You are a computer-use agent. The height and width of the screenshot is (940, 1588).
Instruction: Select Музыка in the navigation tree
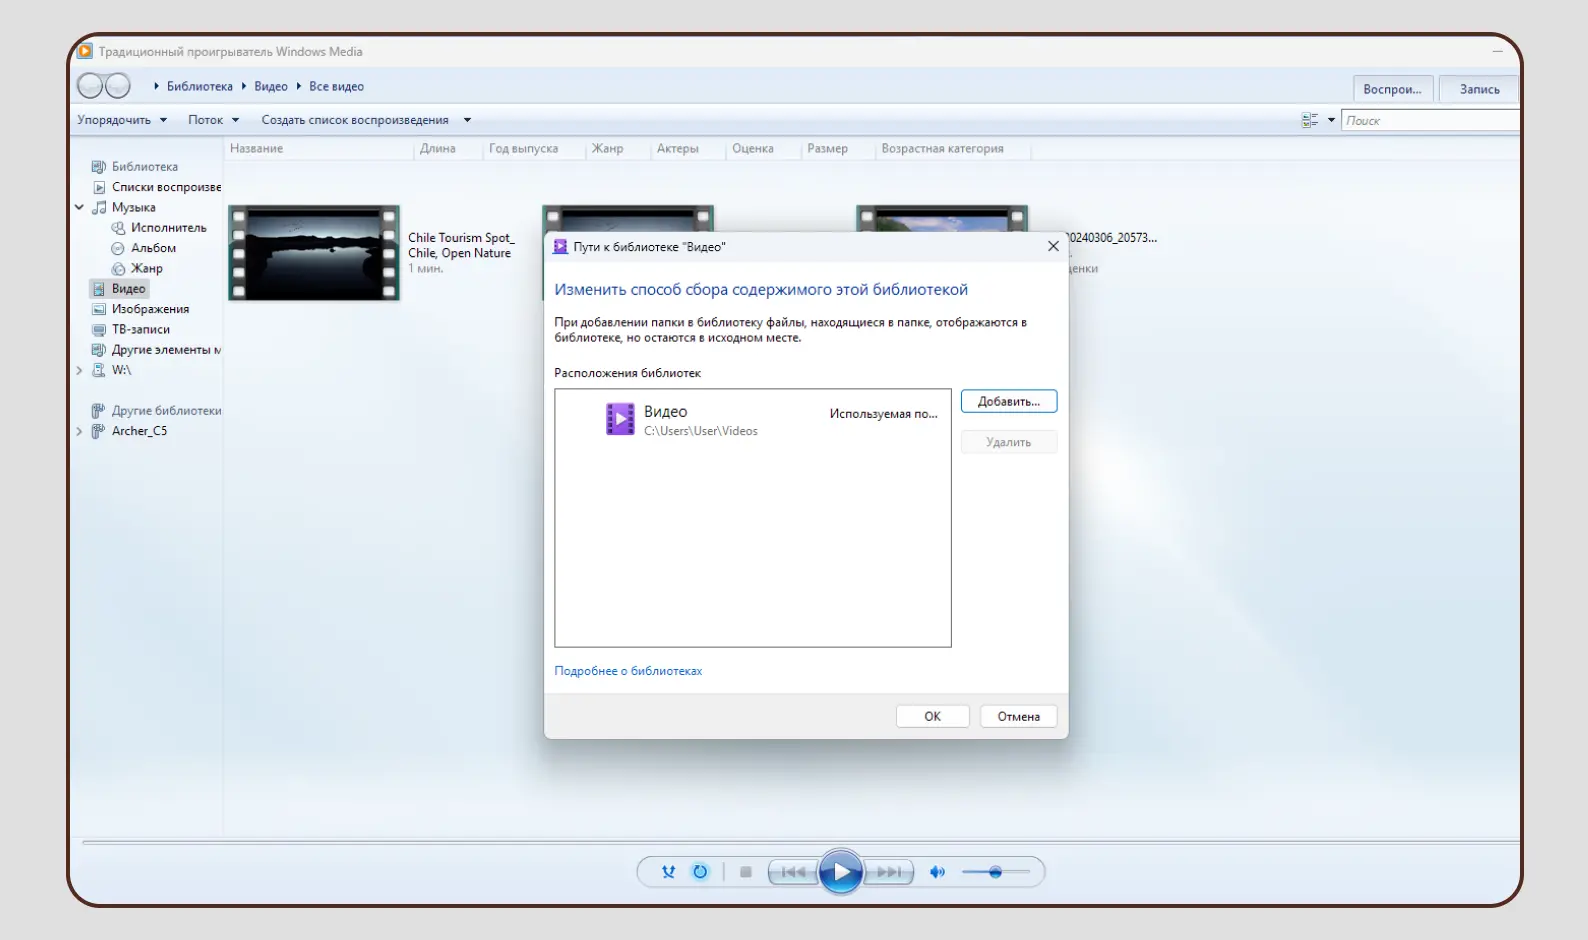click(x=134, y=207)
